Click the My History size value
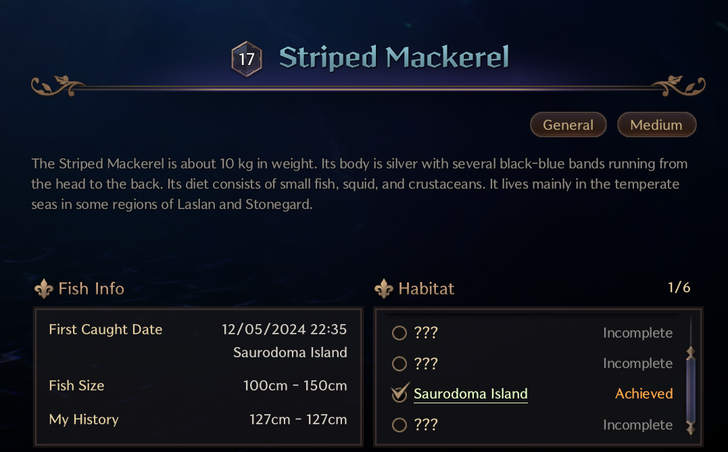This screenshot has width=728, height=452. (x=298, y=419)
